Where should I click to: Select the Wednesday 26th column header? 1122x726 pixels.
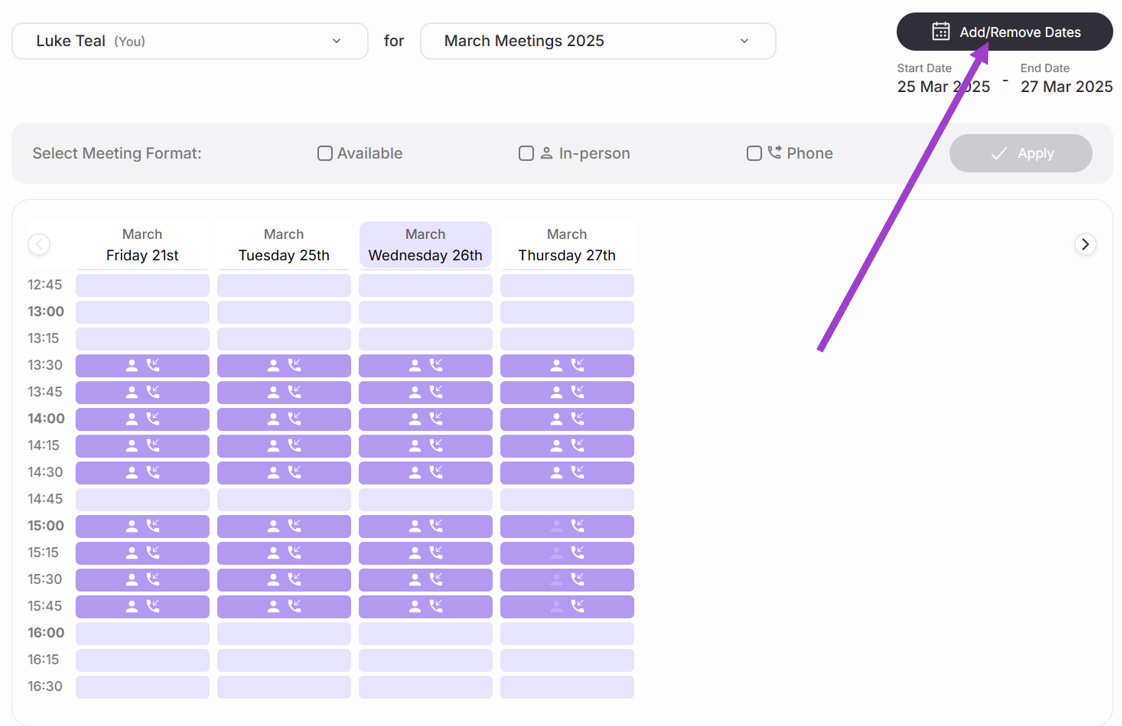coord(425,245)
